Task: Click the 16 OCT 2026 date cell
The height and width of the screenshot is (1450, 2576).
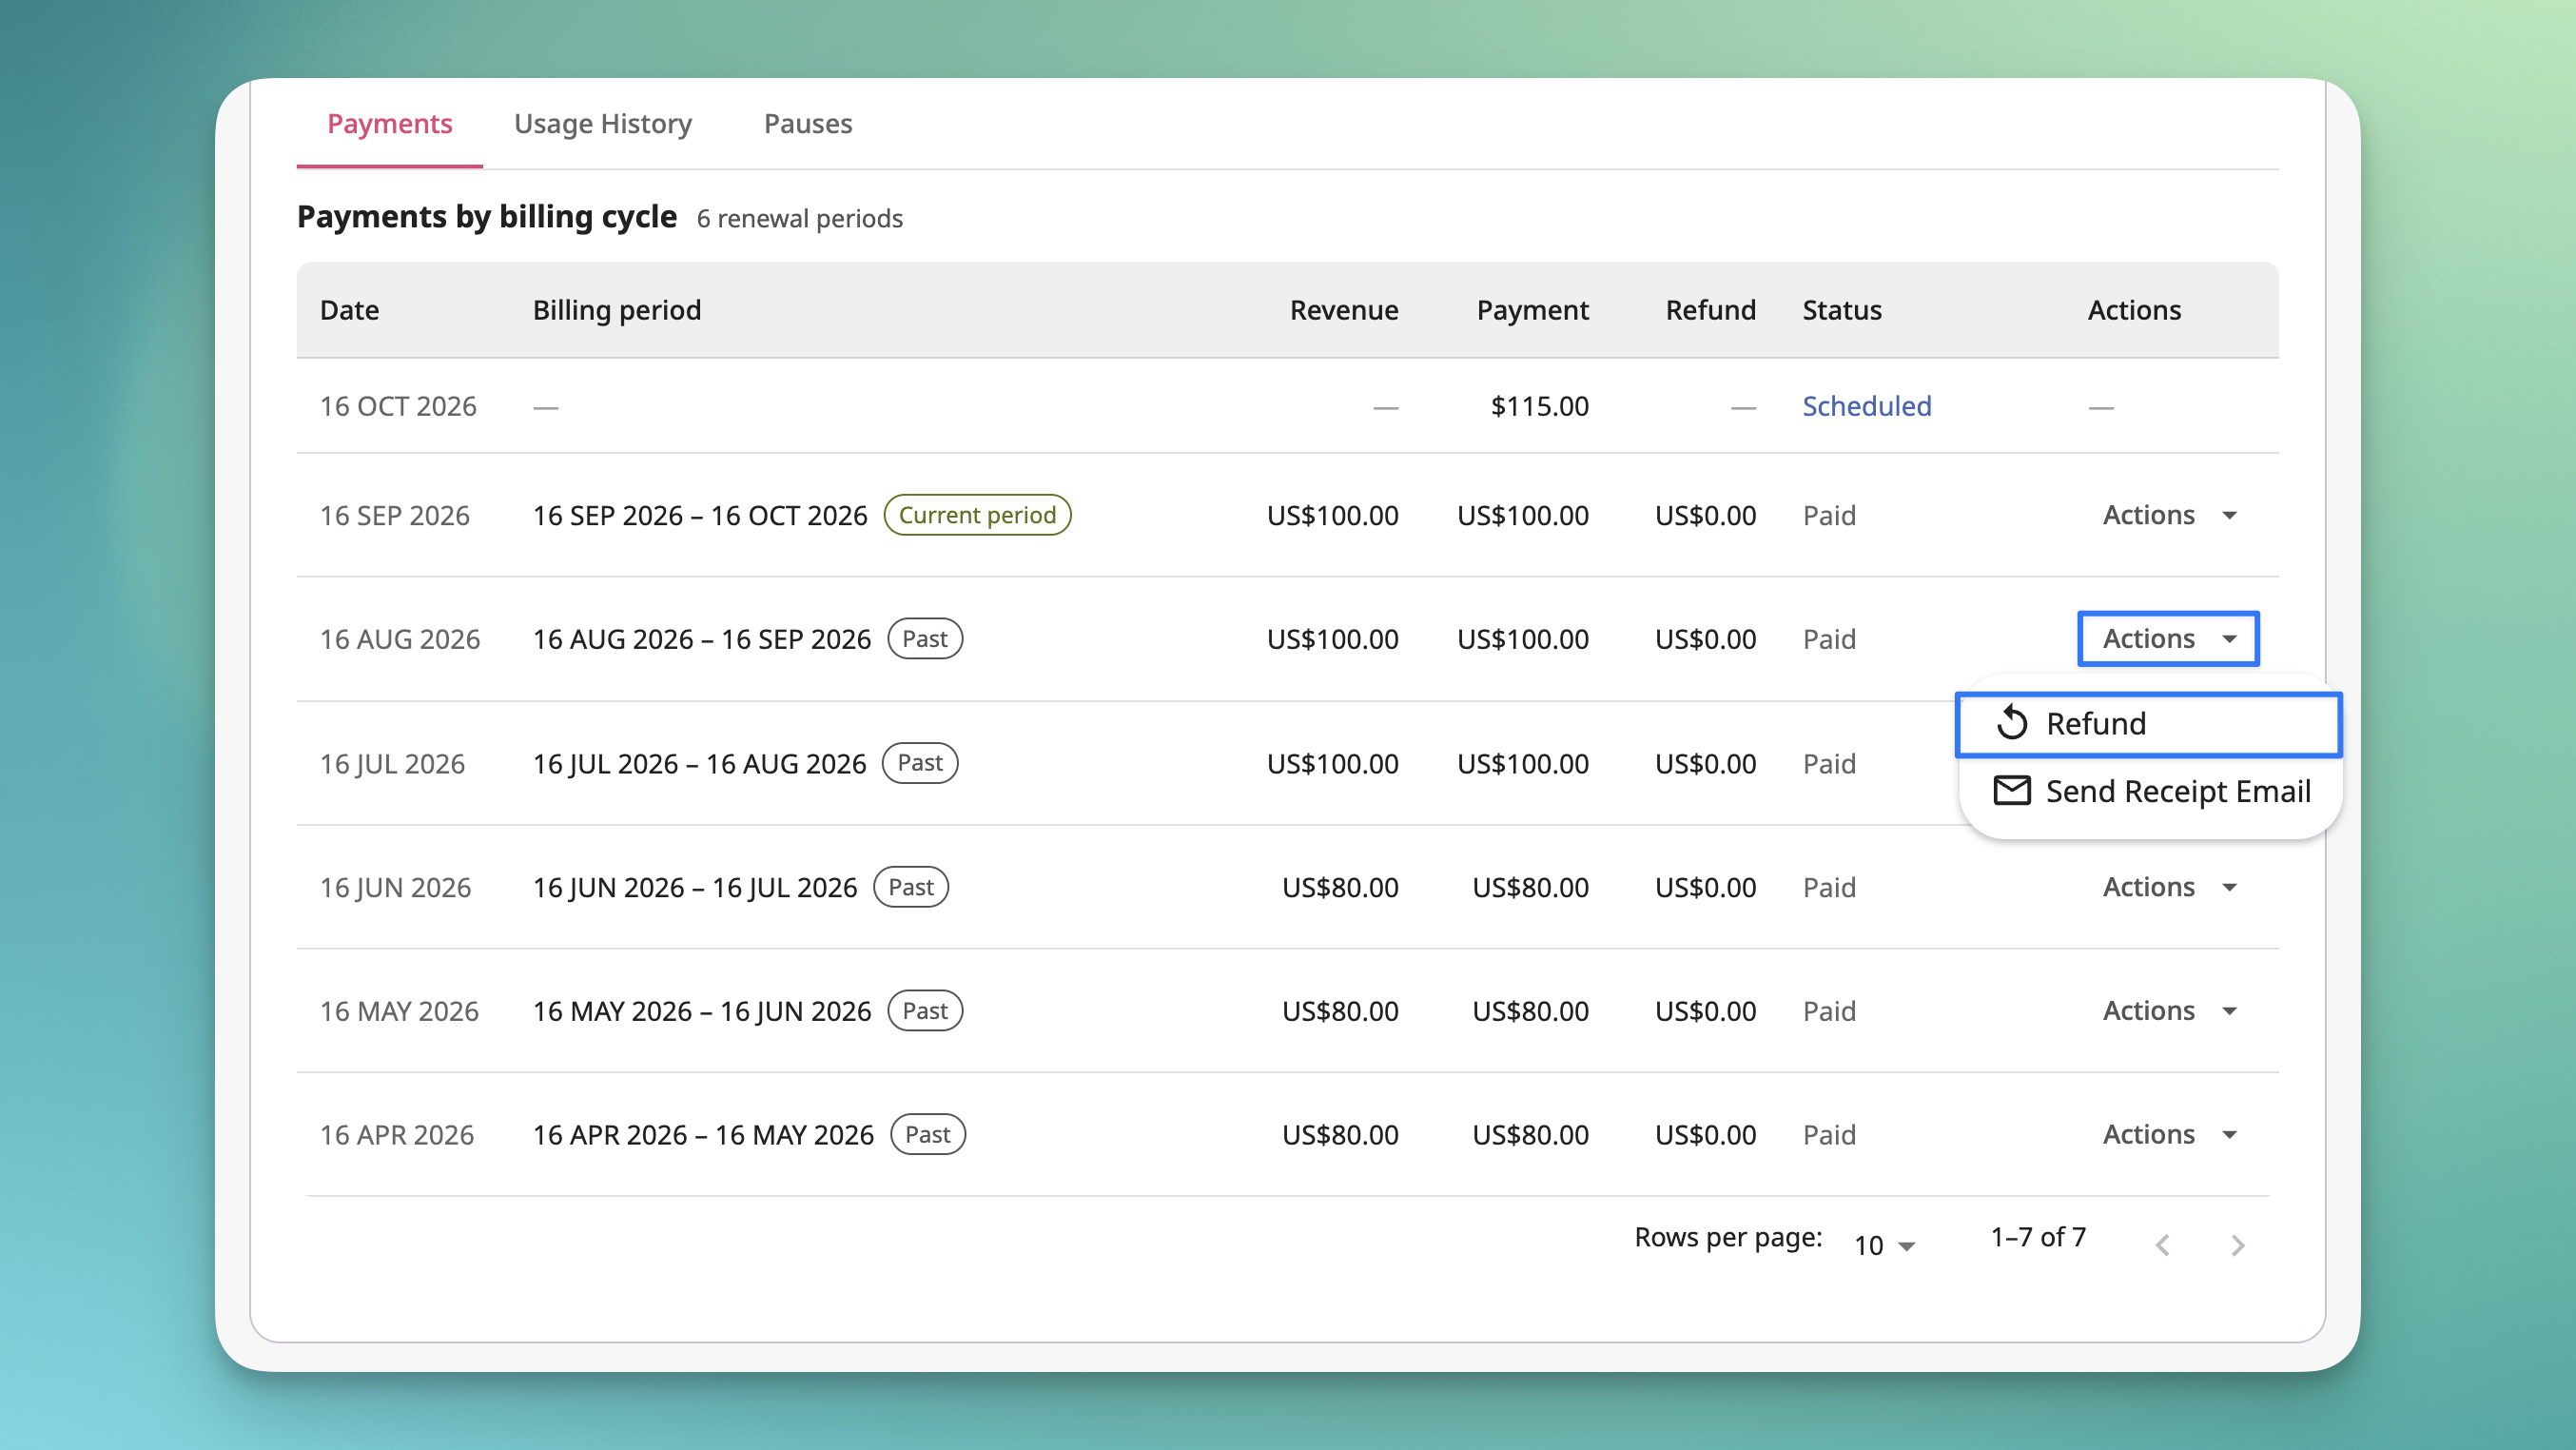Action: click(398, 406)
